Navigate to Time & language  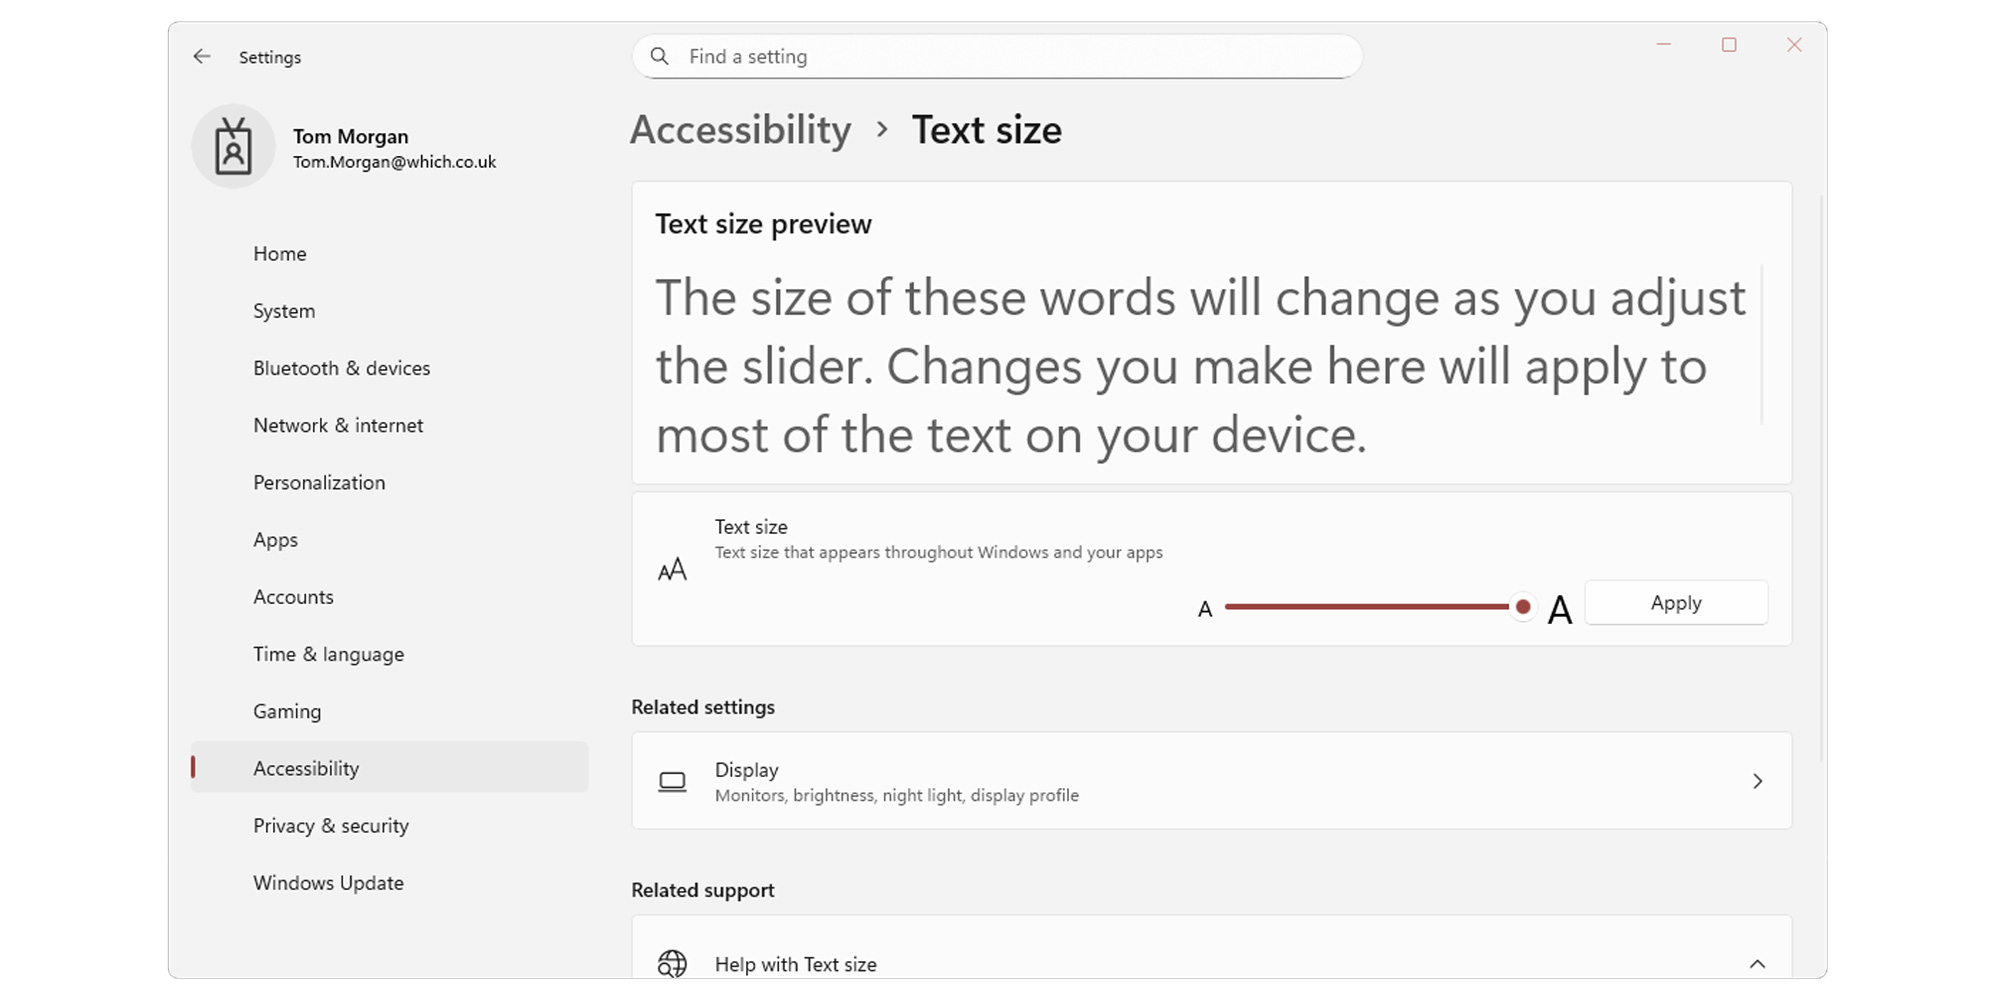click(328, 654)
